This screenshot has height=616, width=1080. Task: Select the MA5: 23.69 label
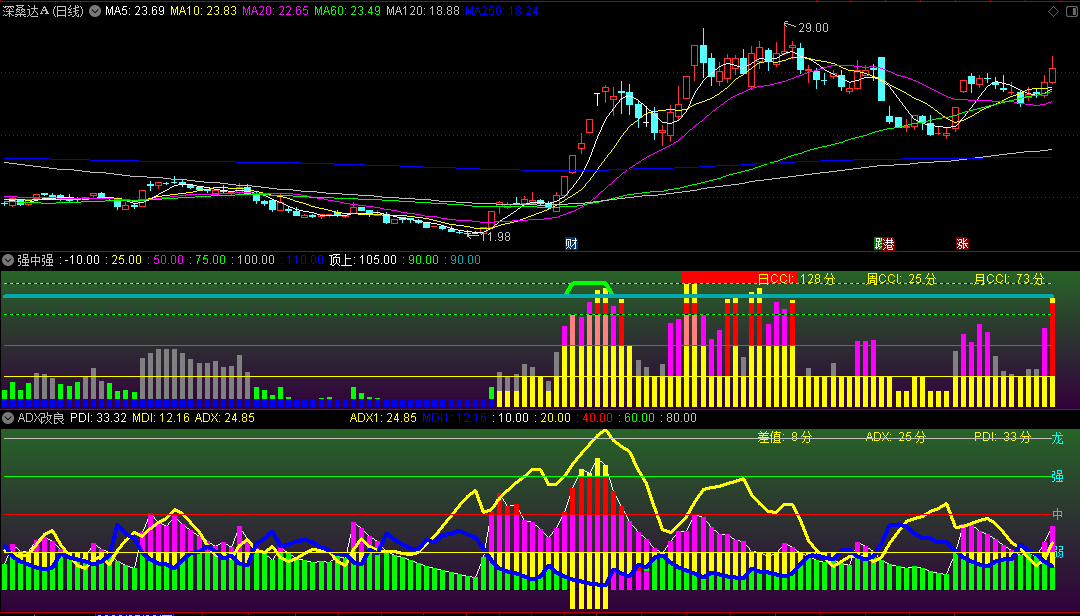click(134, 11)
